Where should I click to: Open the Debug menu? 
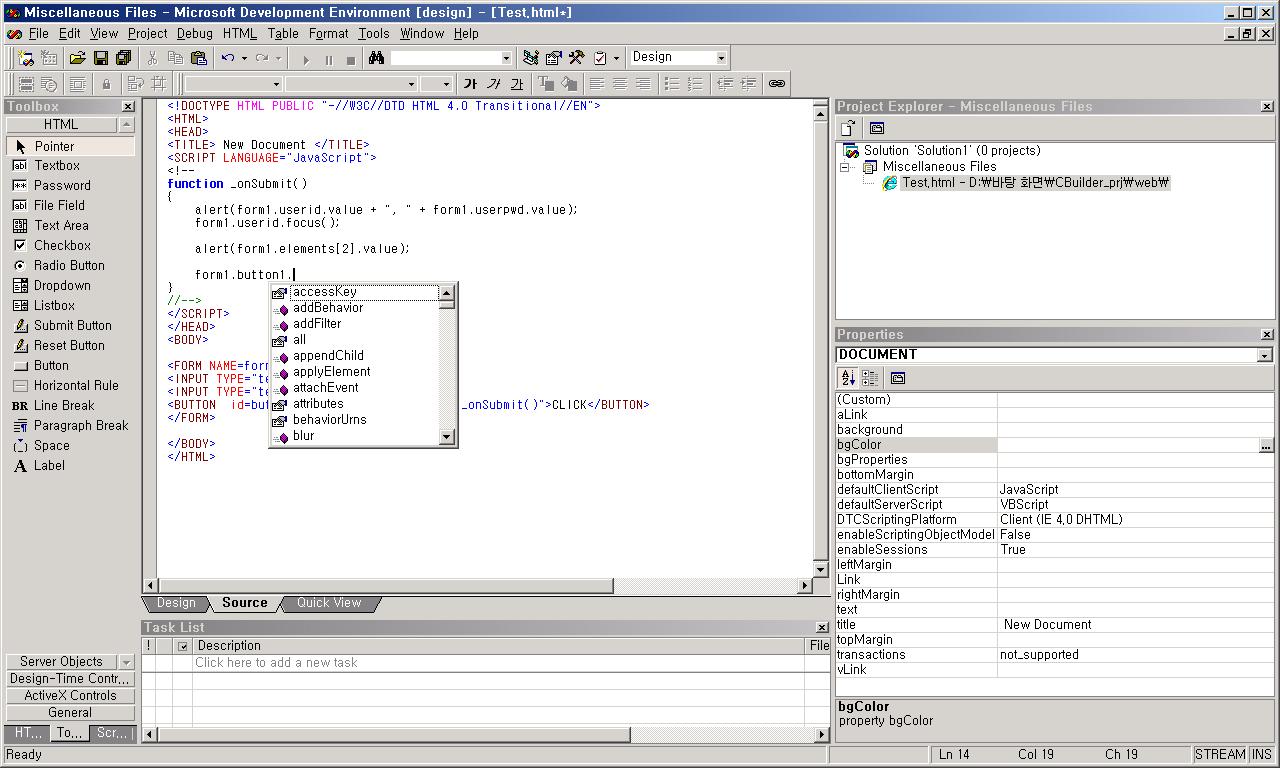pyautogui.click(x=194, y=33)
